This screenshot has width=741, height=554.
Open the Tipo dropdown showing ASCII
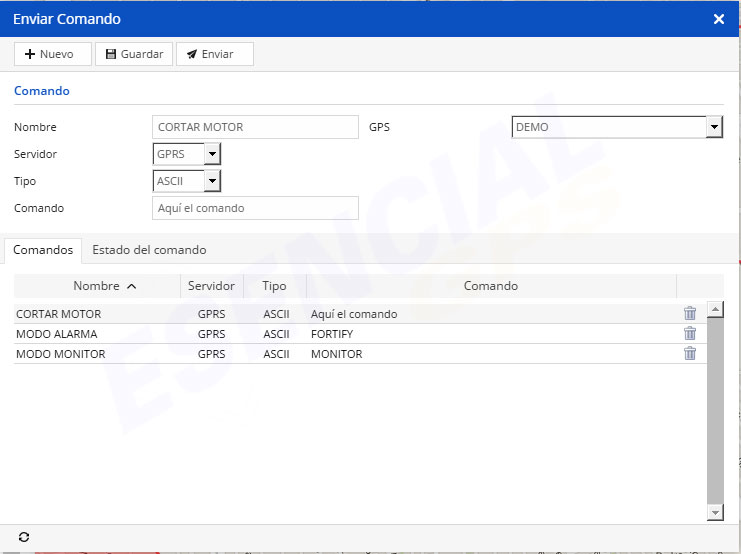(x=187, y=181)
